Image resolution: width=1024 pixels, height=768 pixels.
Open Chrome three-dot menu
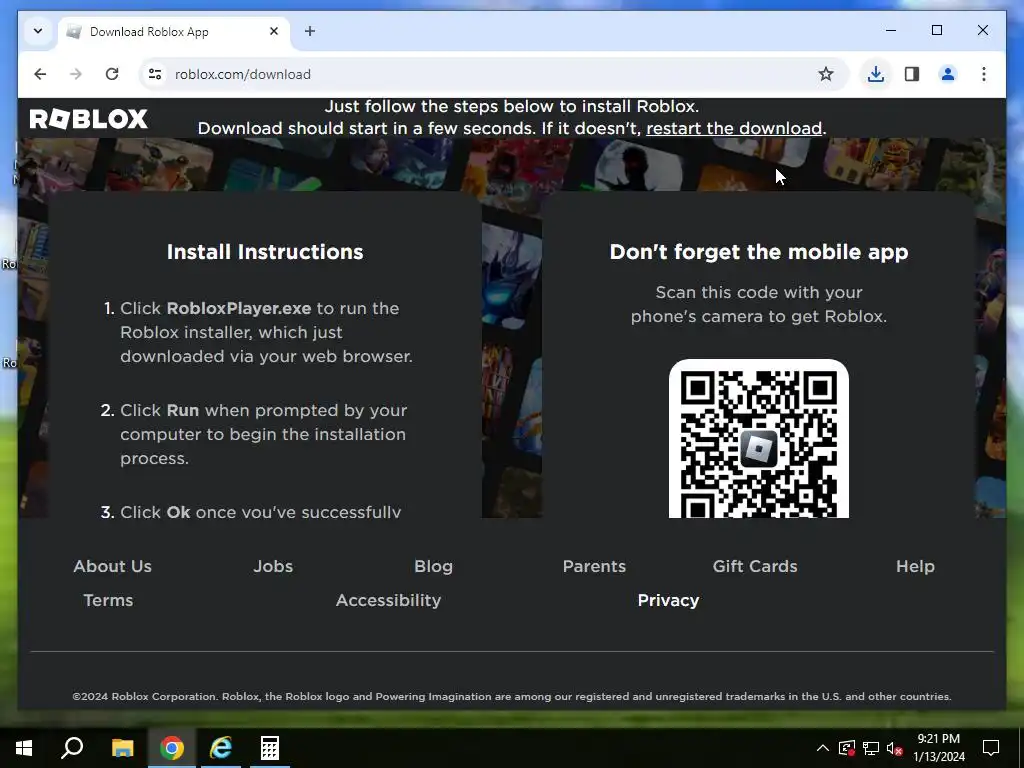pyautogui.click(x=984, y=74)
